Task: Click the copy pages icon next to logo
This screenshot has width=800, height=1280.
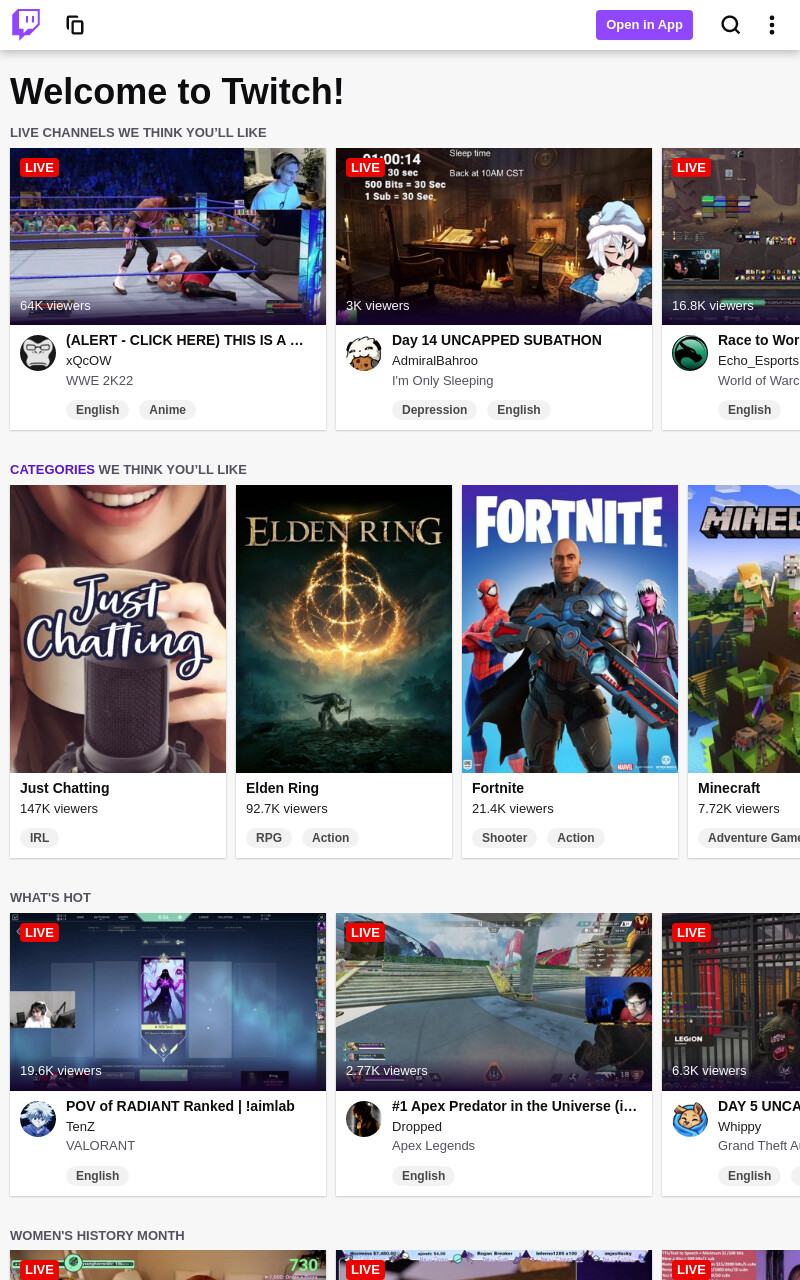Action: (75, 25)
